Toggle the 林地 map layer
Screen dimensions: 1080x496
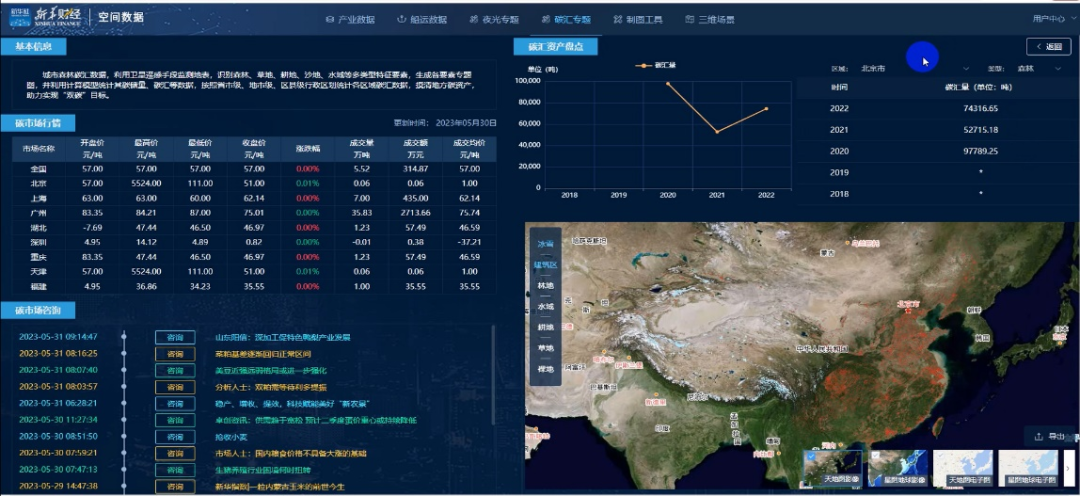(546, 285)
